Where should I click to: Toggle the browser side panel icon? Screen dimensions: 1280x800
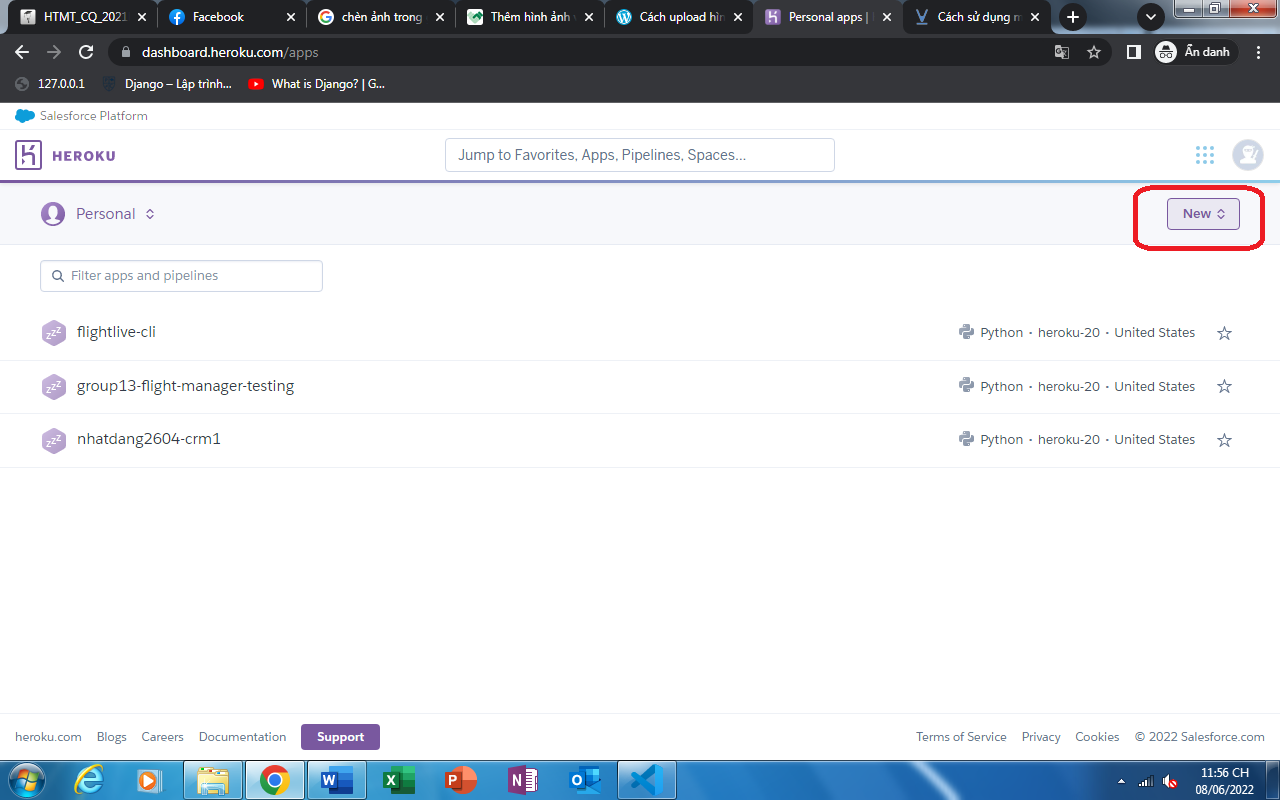pyautogui.click(x=1133, y=52)
